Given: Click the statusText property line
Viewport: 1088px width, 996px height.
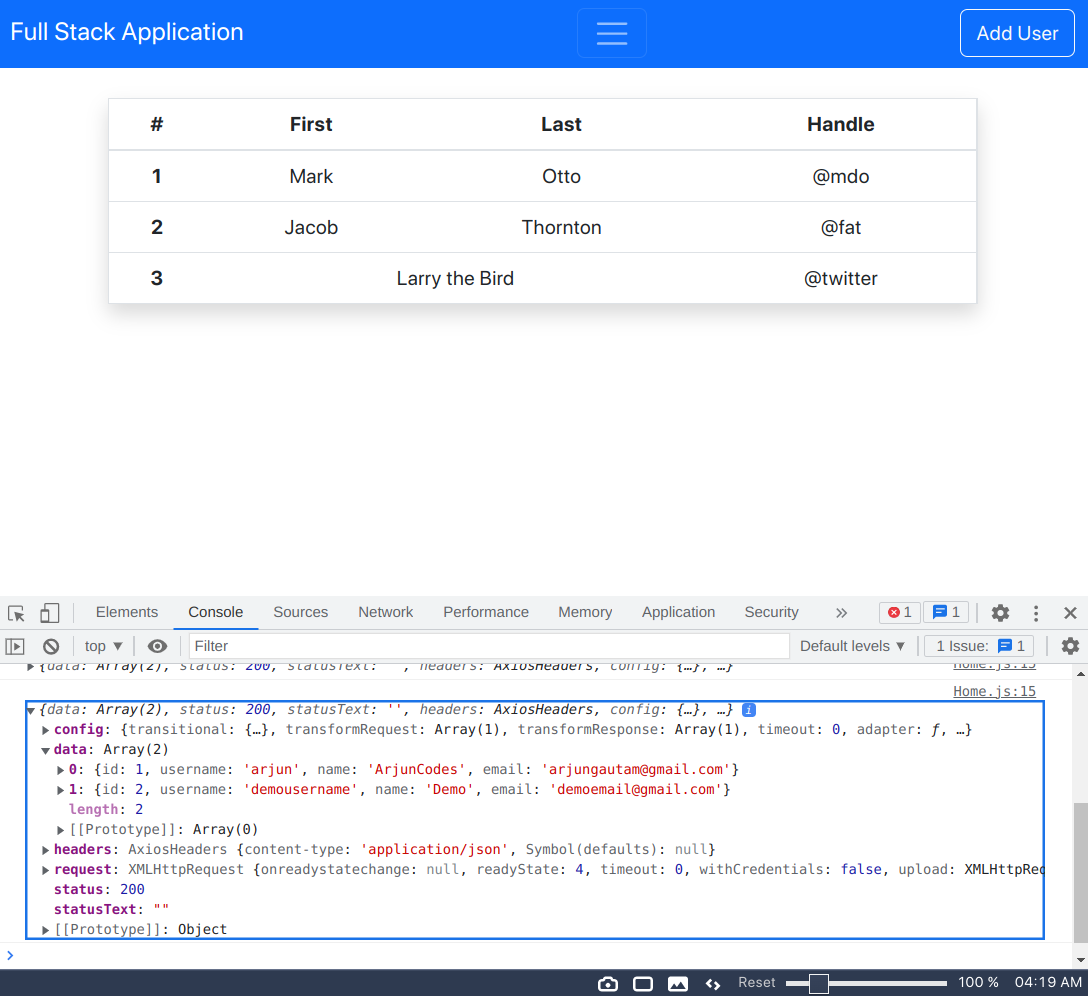Looking at the screenshot, I should [x=112, y=910].
